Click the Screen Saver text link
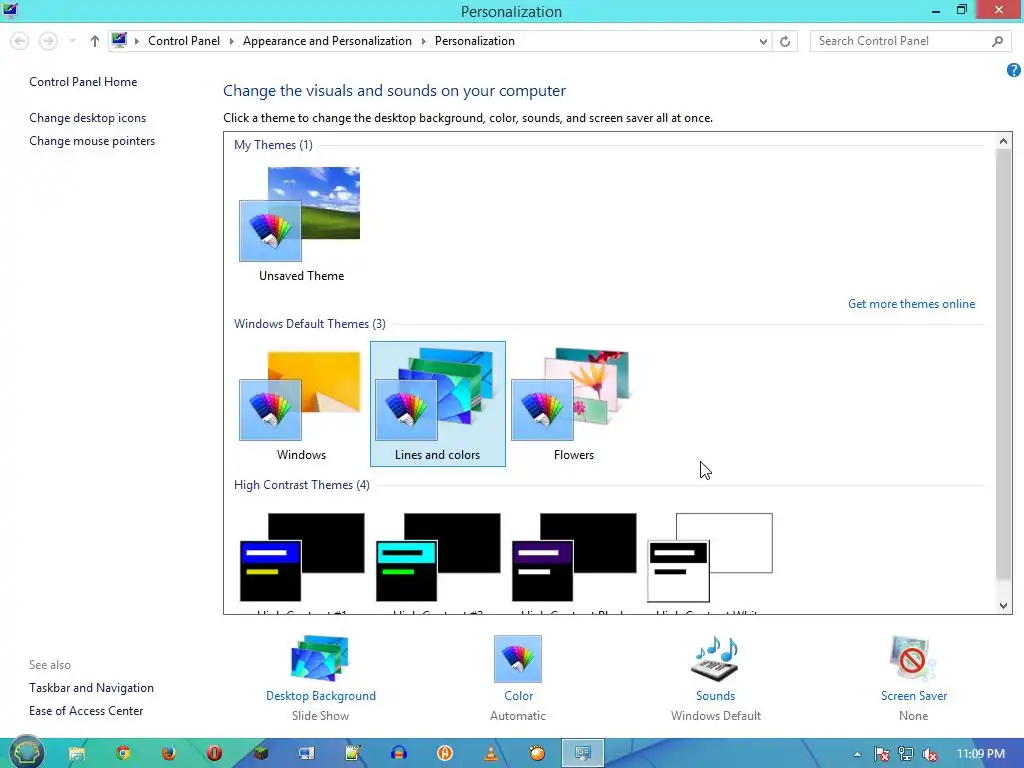 (914, 696)
